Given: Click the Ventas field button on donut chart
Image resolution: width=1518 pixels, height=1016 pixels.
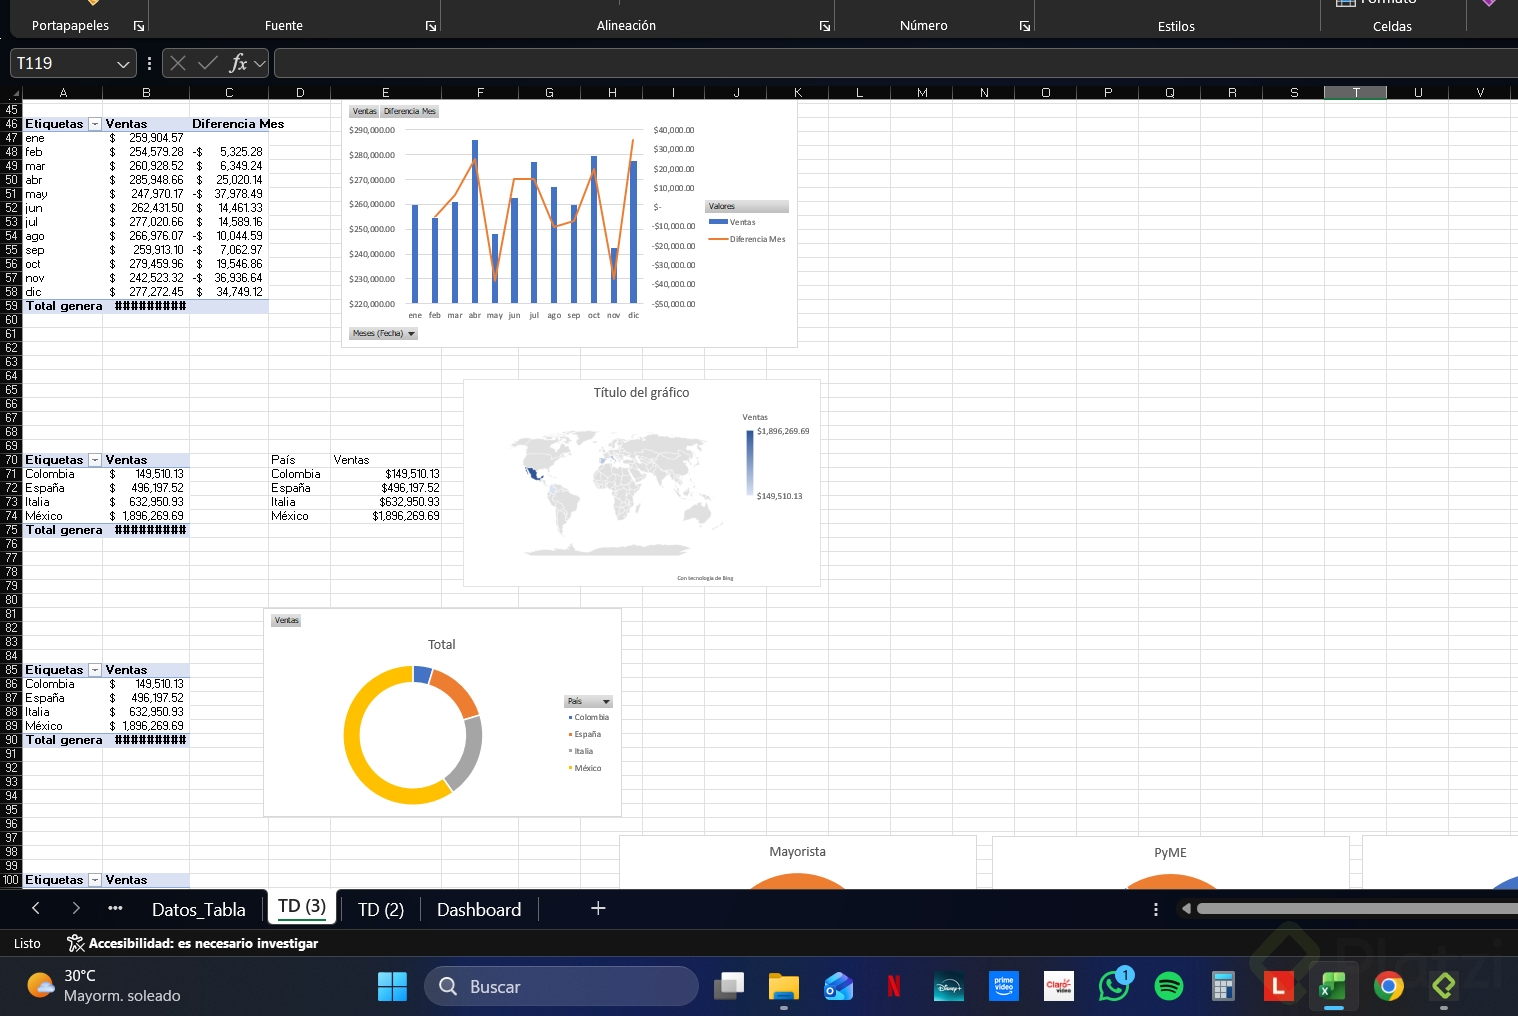Looking at the screenshot, I should pyautogui.click(x=287, y=620).
